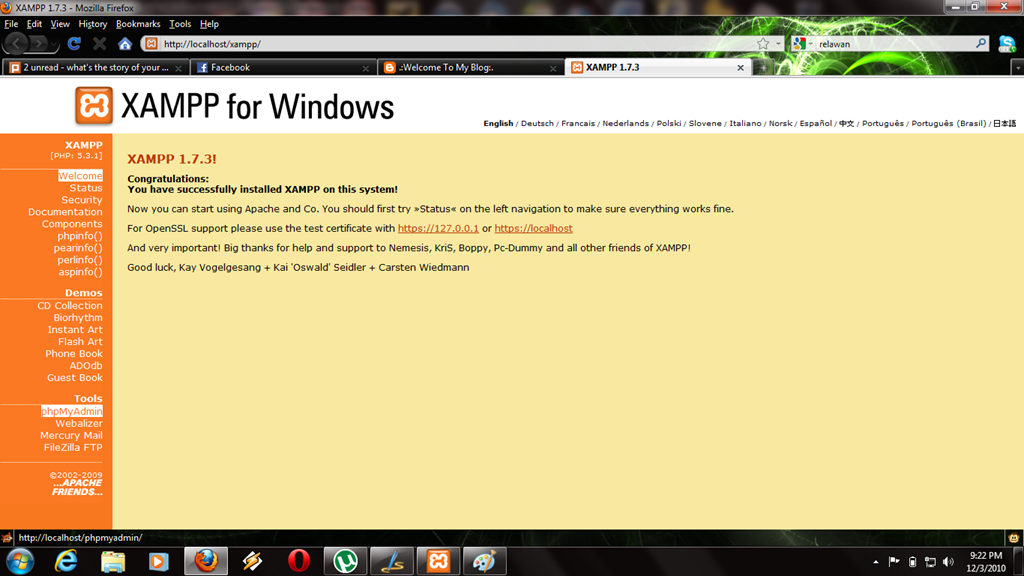The image size is (1024, 576).
Task: Open the History menu
Action: [x=92, y=24]
